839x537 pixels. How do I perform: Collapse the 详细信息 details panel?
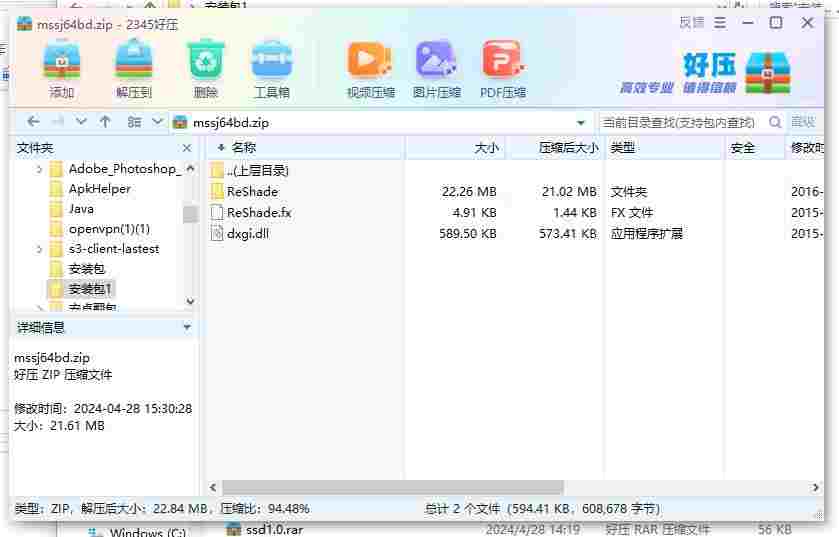coord(187,327)
